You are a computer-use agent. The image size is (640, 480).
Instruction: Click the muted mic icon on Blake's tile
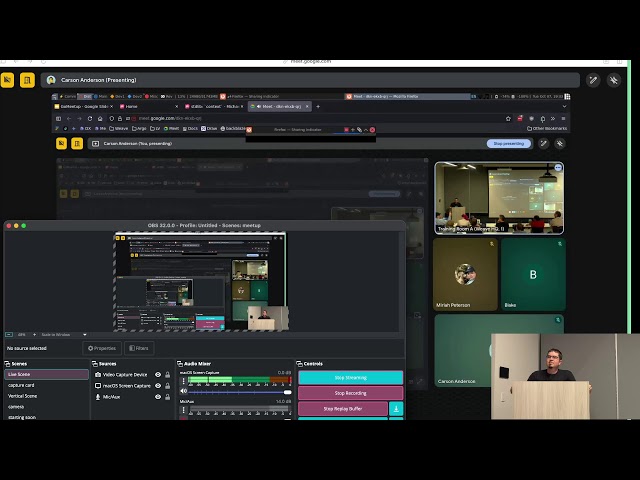click(x=560, y=244)
